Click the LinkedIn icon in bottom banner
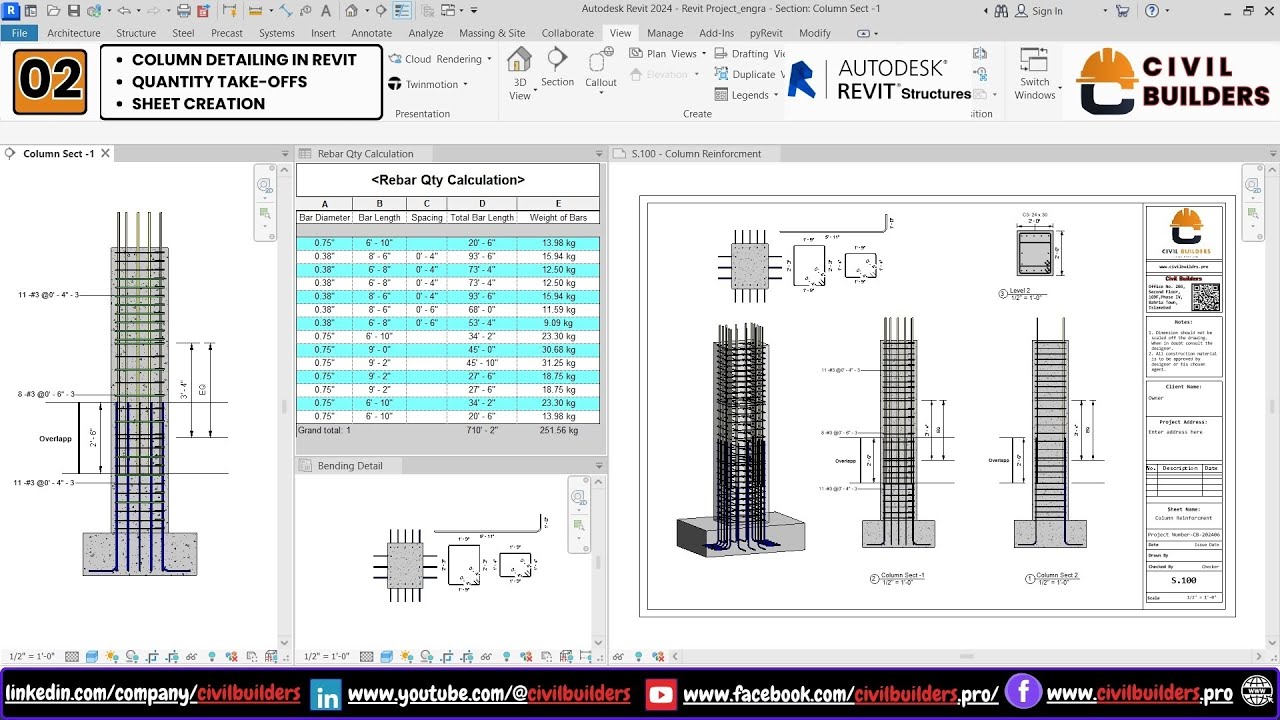The width and height of the screenshot is (1280, 720). 326,695
